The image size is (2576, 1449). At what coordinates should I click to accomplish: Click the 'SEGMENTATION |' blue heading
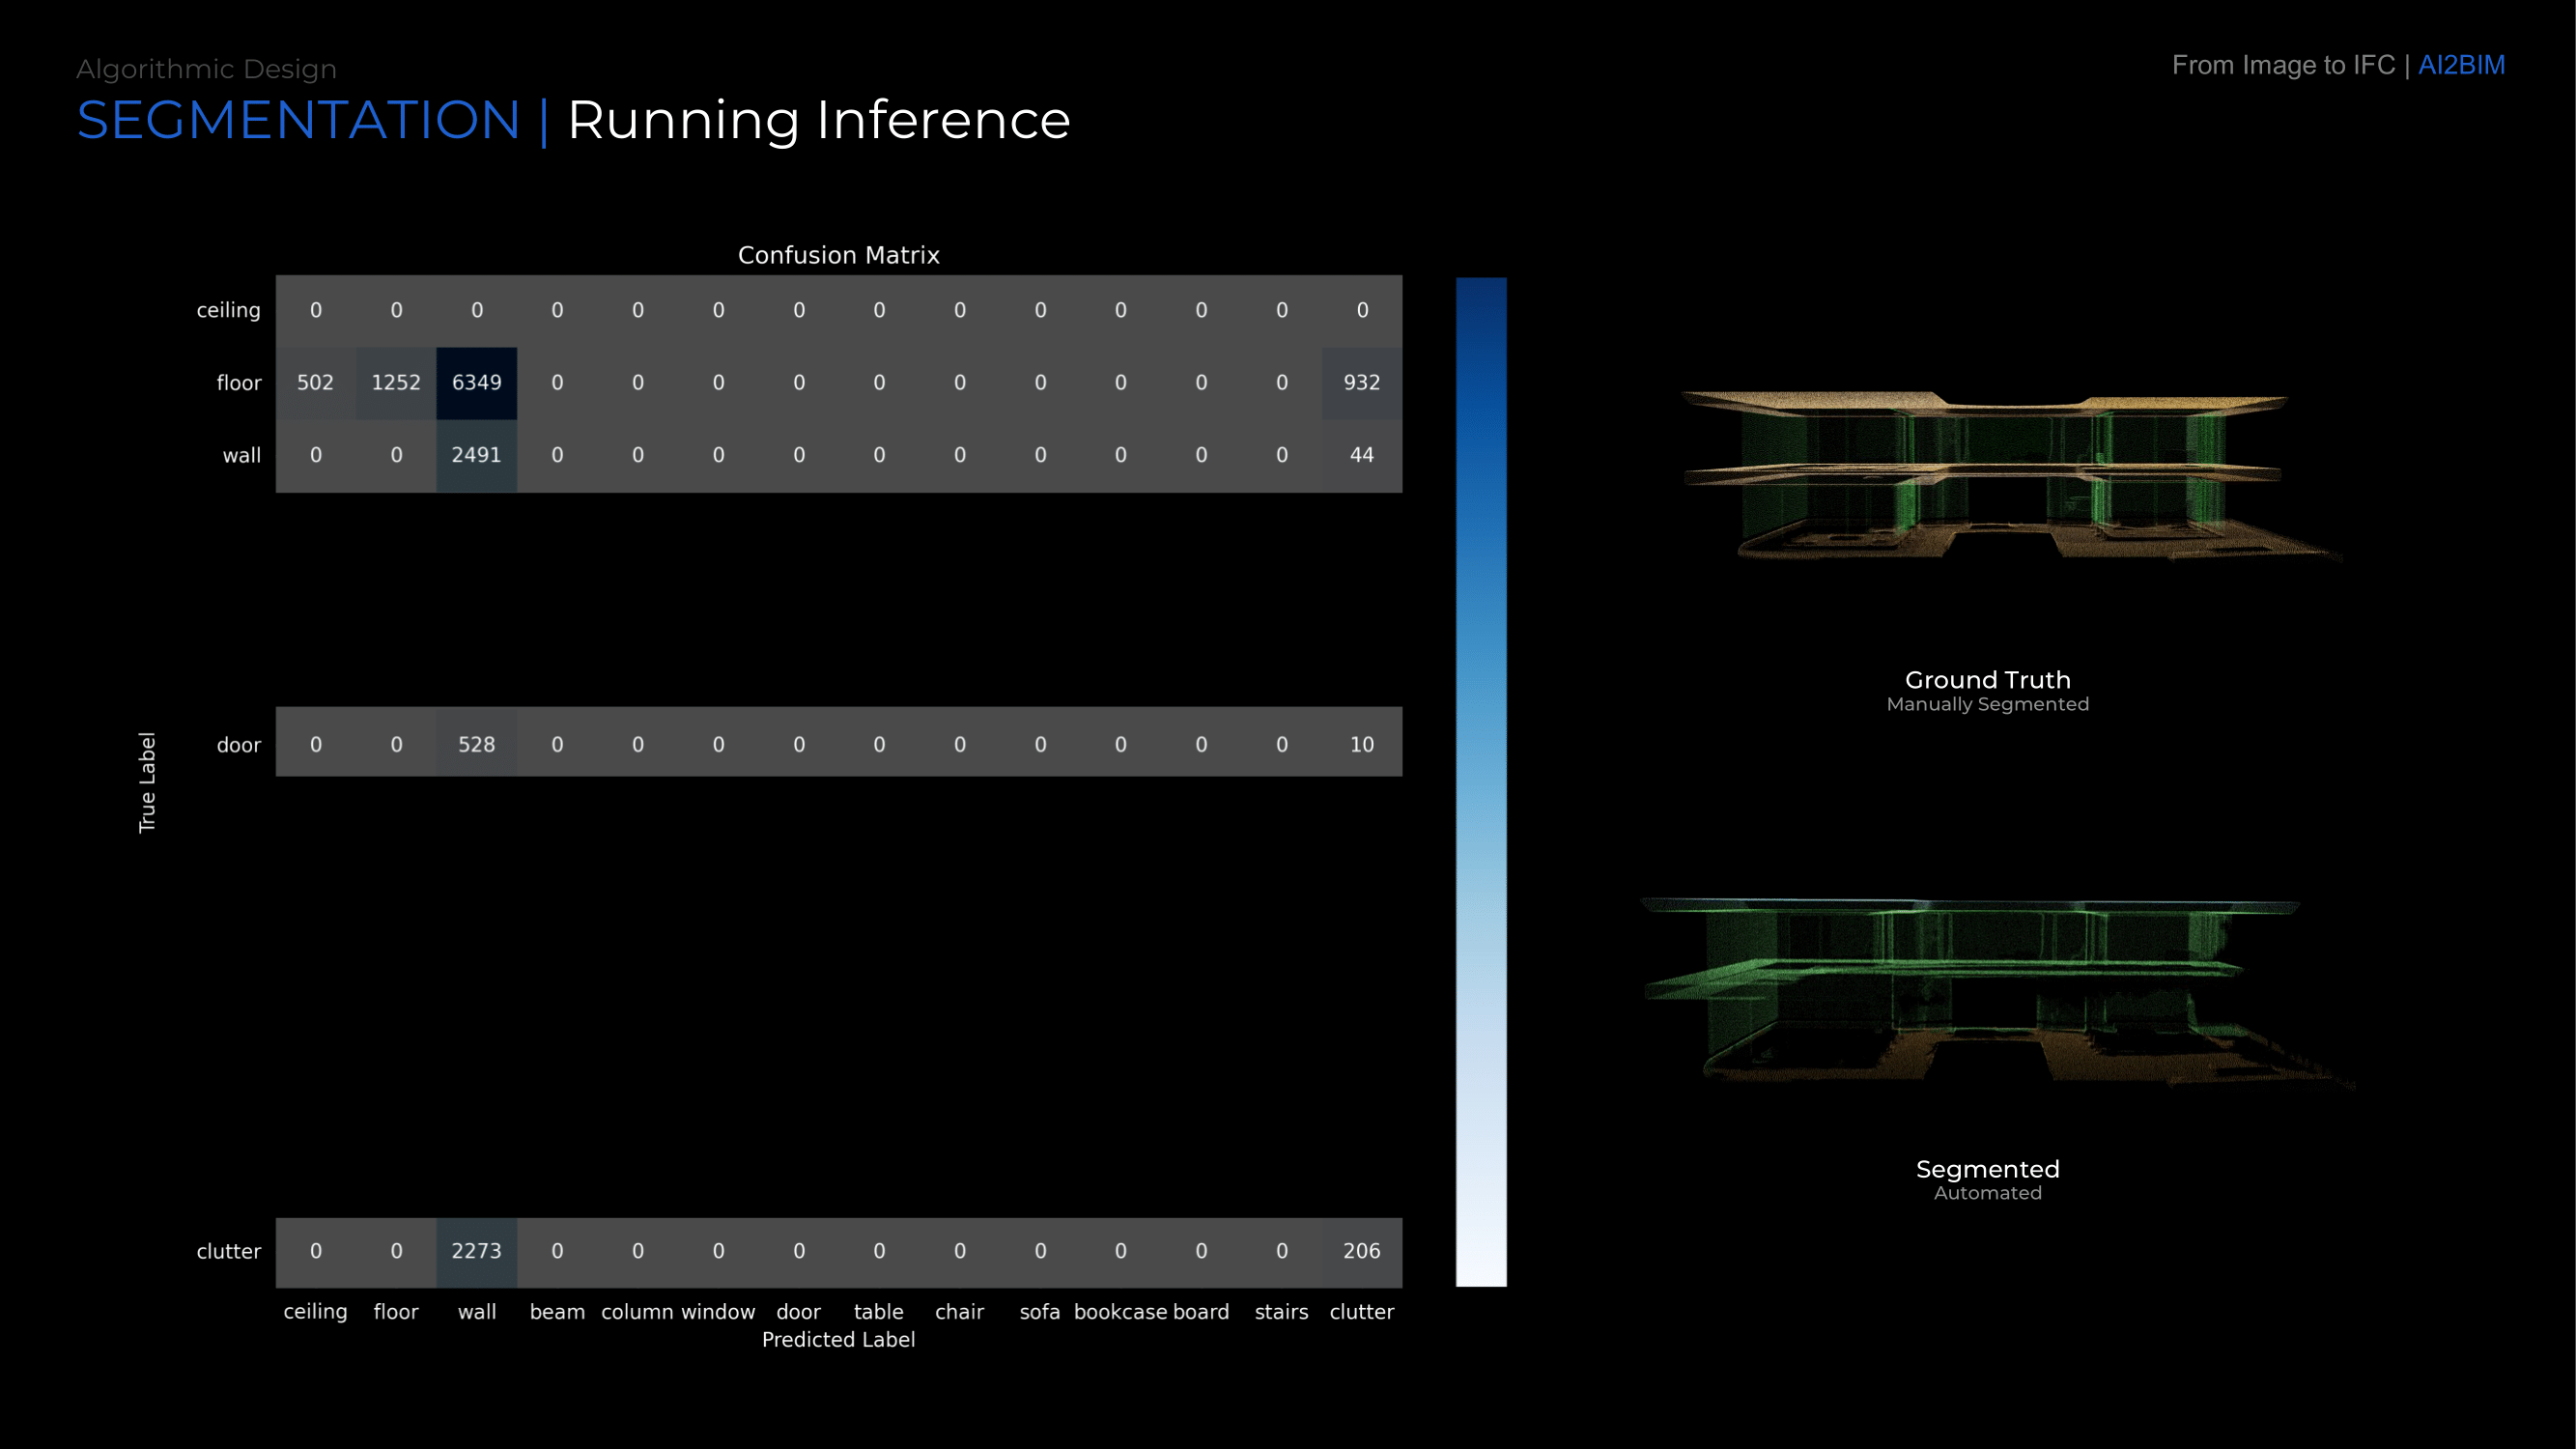[313, 120]
